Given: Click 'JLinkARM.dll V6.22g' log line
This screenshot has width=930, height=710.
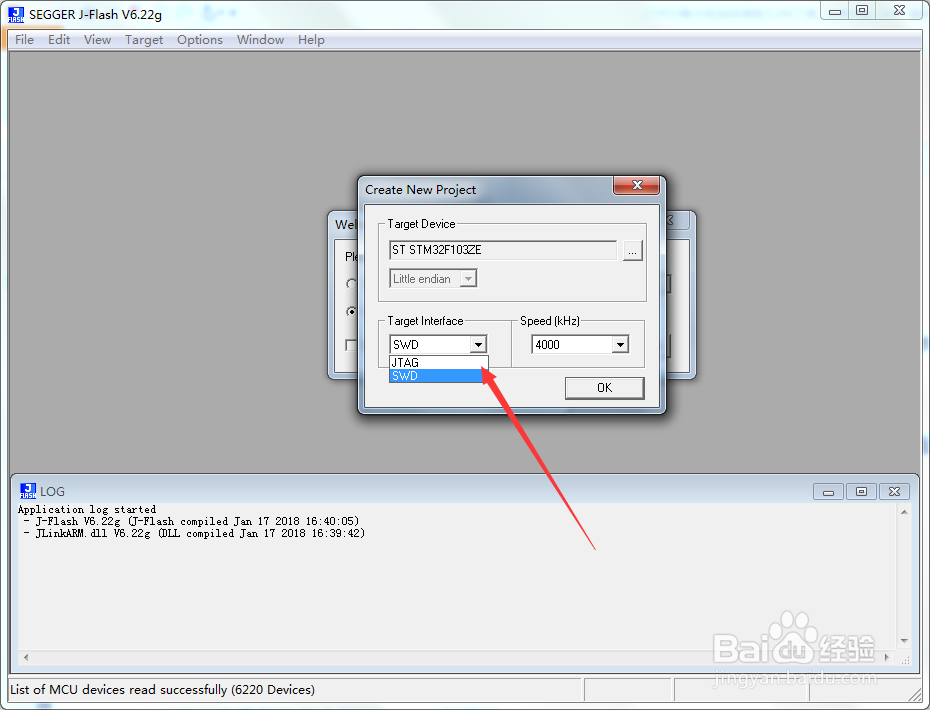Looking at the screenshot, I should pyautogui.click(x=195, y=533).
